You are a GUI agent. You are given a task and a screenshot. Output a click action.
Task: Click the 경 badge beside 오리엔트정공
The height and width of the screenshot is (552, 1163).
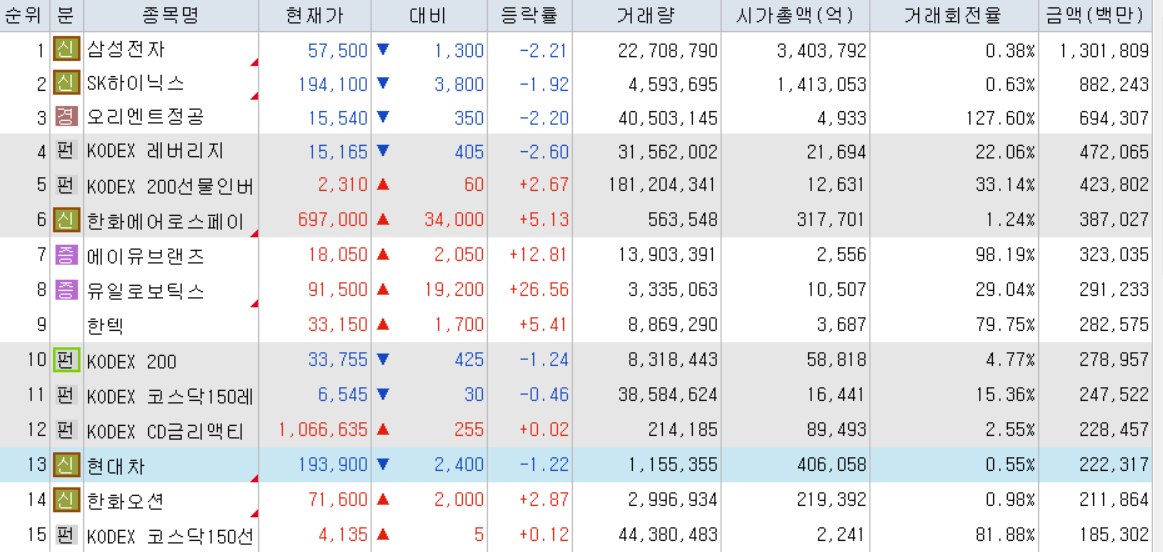pos(67,116)
